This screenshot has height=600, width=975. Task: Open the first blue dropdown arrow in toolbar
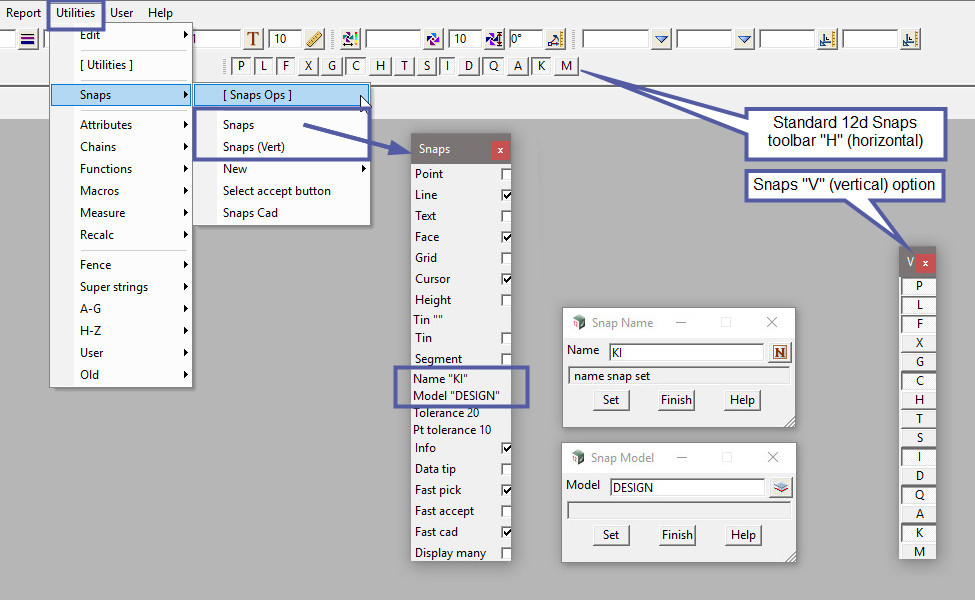pos(661,39)
